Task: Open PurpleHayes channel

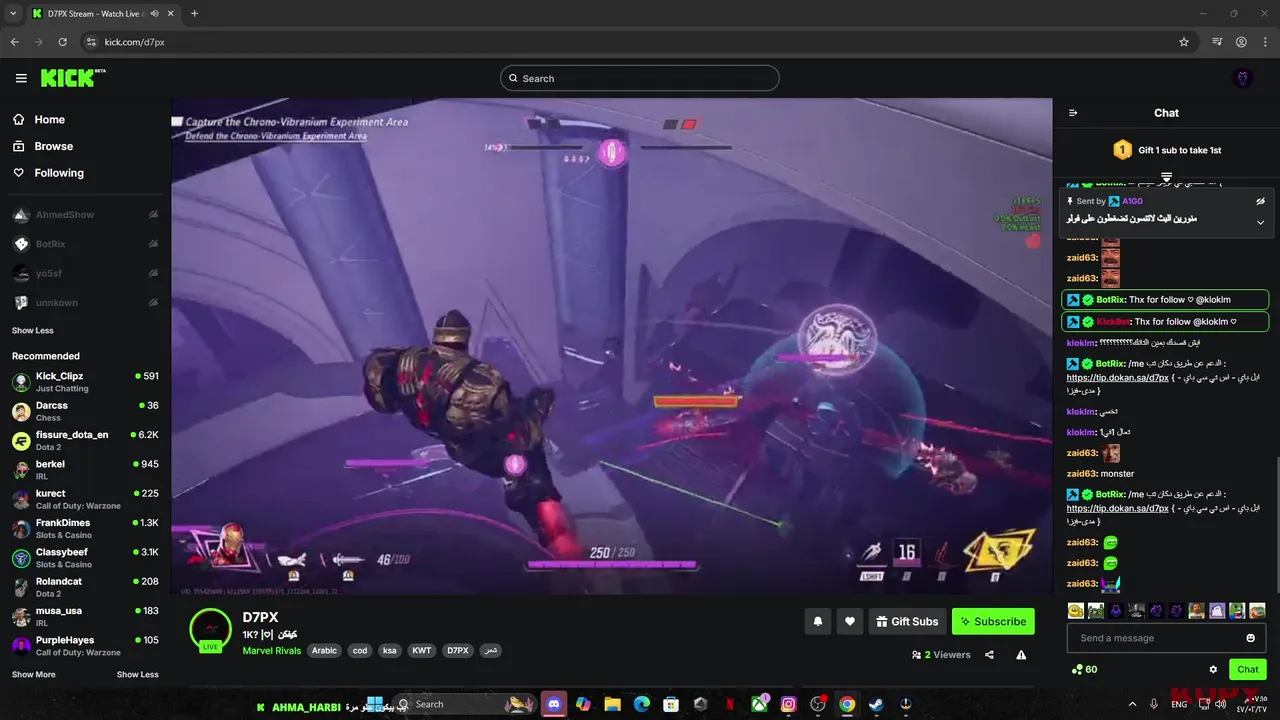Action: point(85,645)
